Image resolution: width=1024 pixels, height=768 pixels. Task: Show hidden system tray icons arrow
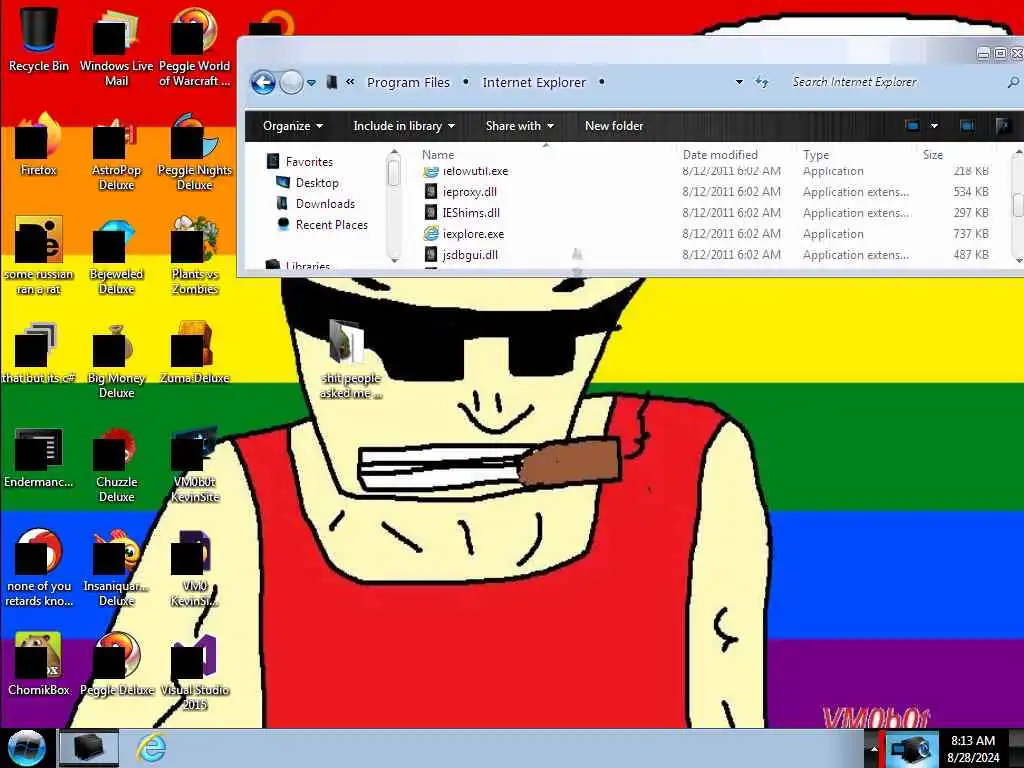[x=874, y=749]
